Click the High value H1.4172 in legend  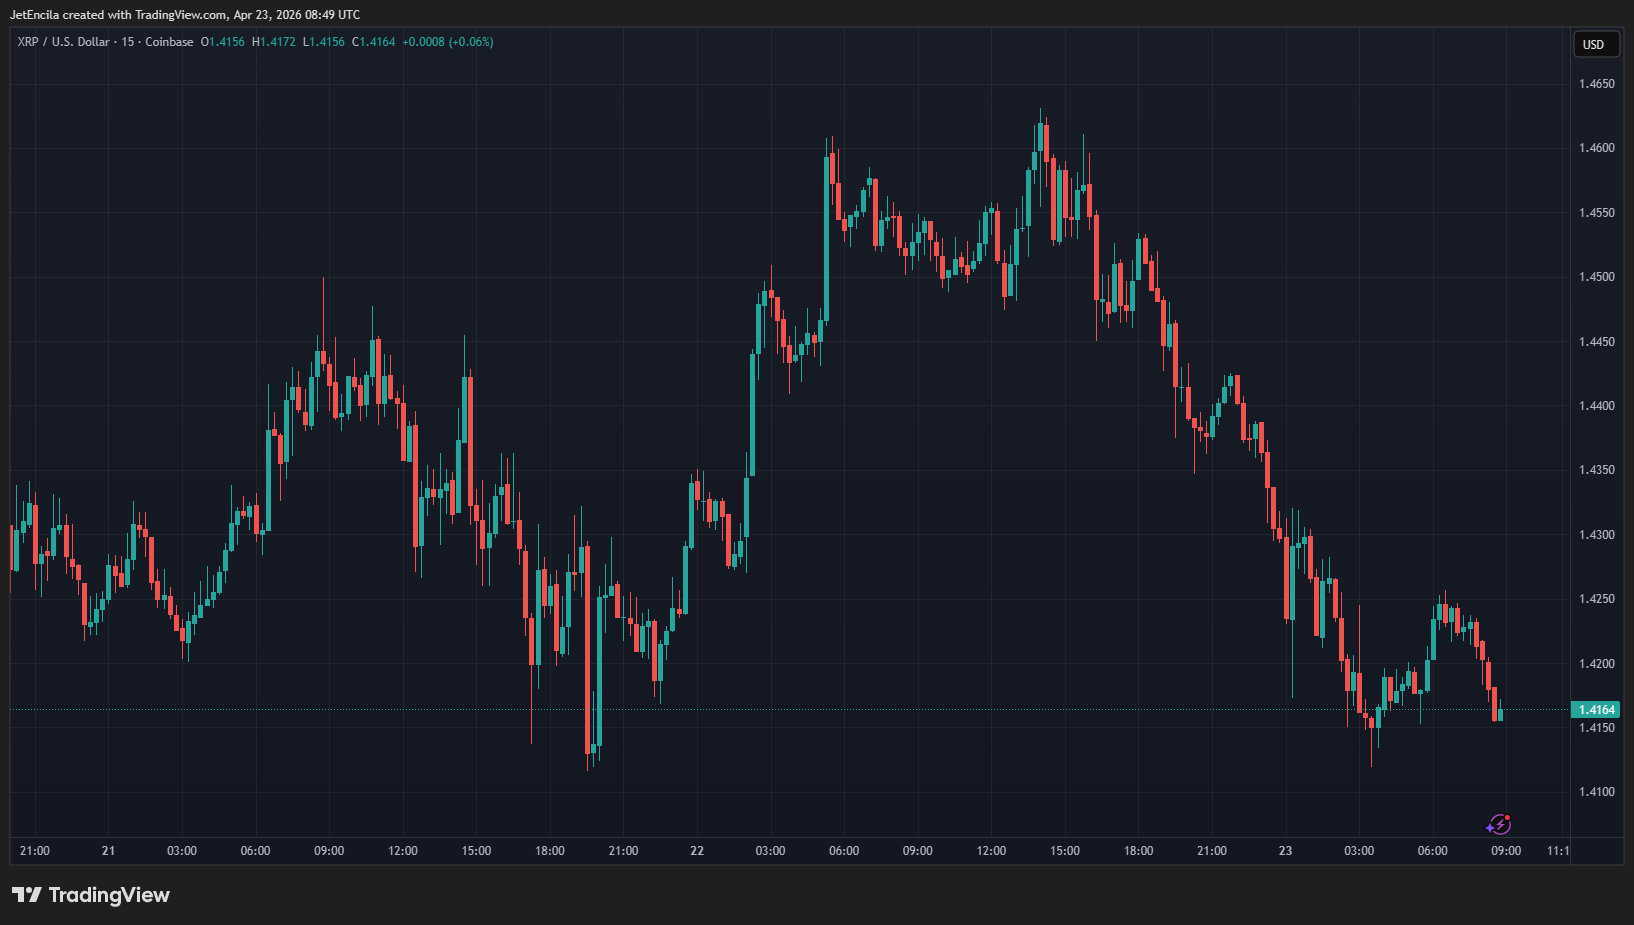[x=274, y=42]
